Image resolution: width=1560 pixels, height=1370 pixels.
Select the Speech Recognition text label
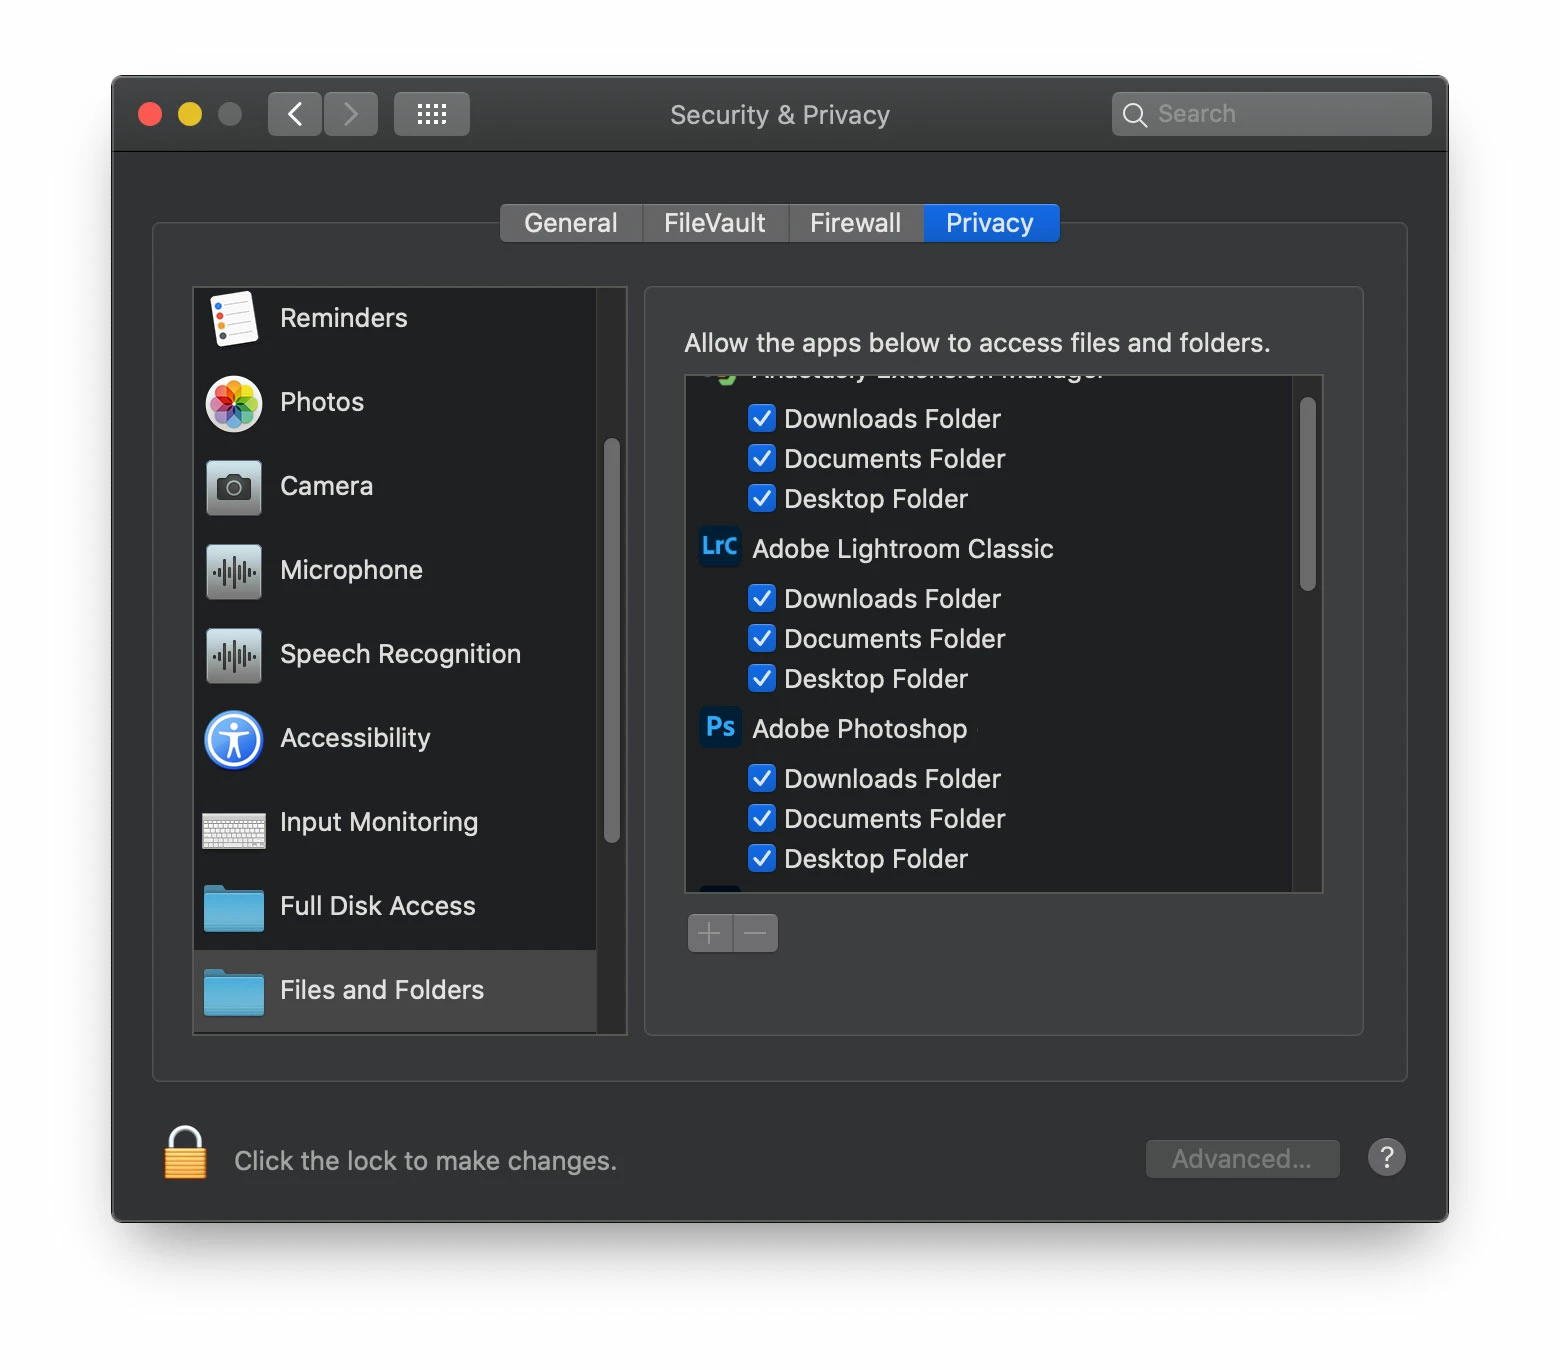click(401, 654)
